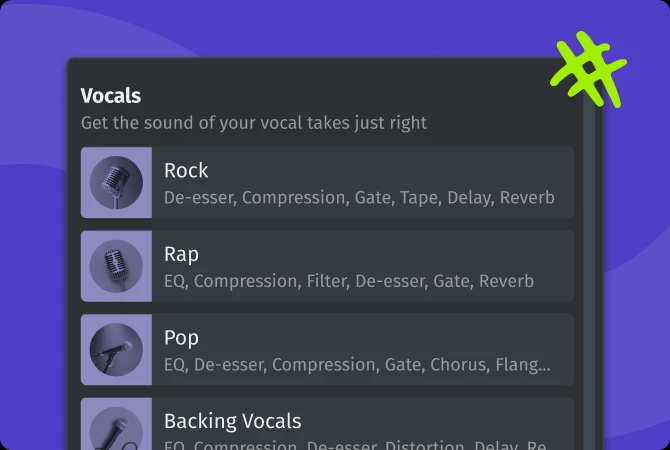Click the Pop microphone icon

point(116,350)
